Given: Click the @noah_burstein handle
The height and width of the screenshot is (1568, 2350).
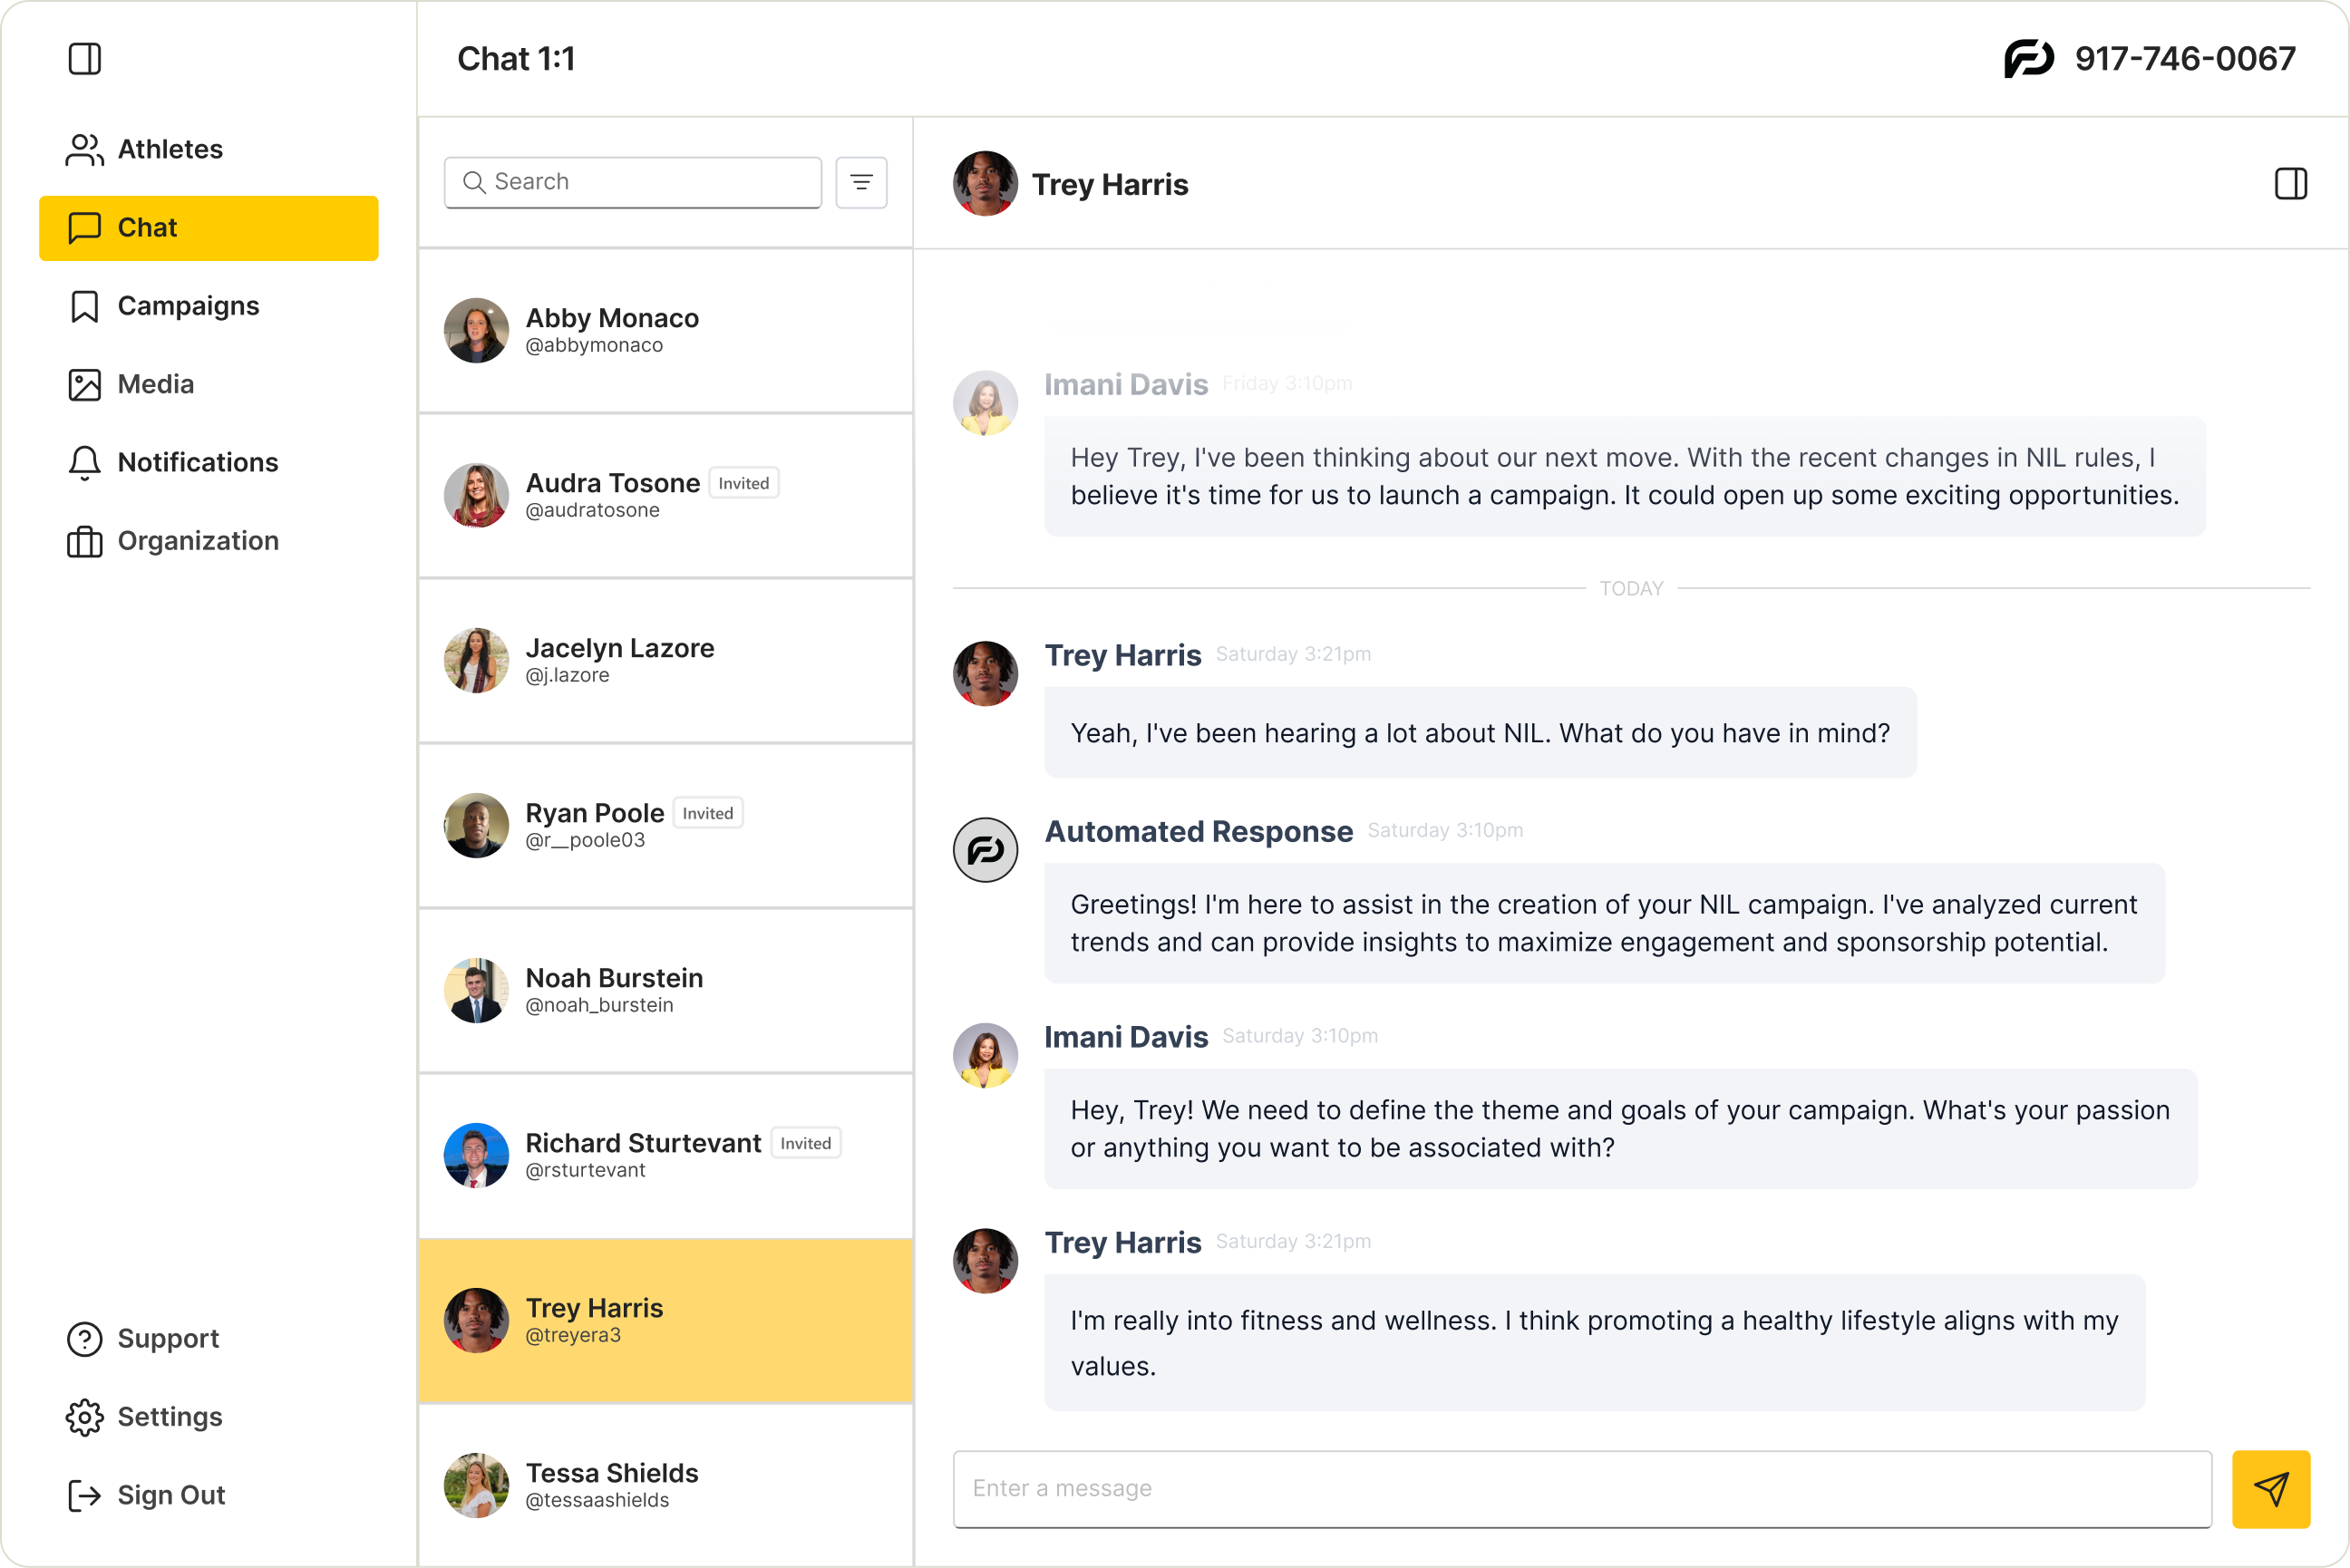Looking at the screenshot, I should [x=600, y=1005].
